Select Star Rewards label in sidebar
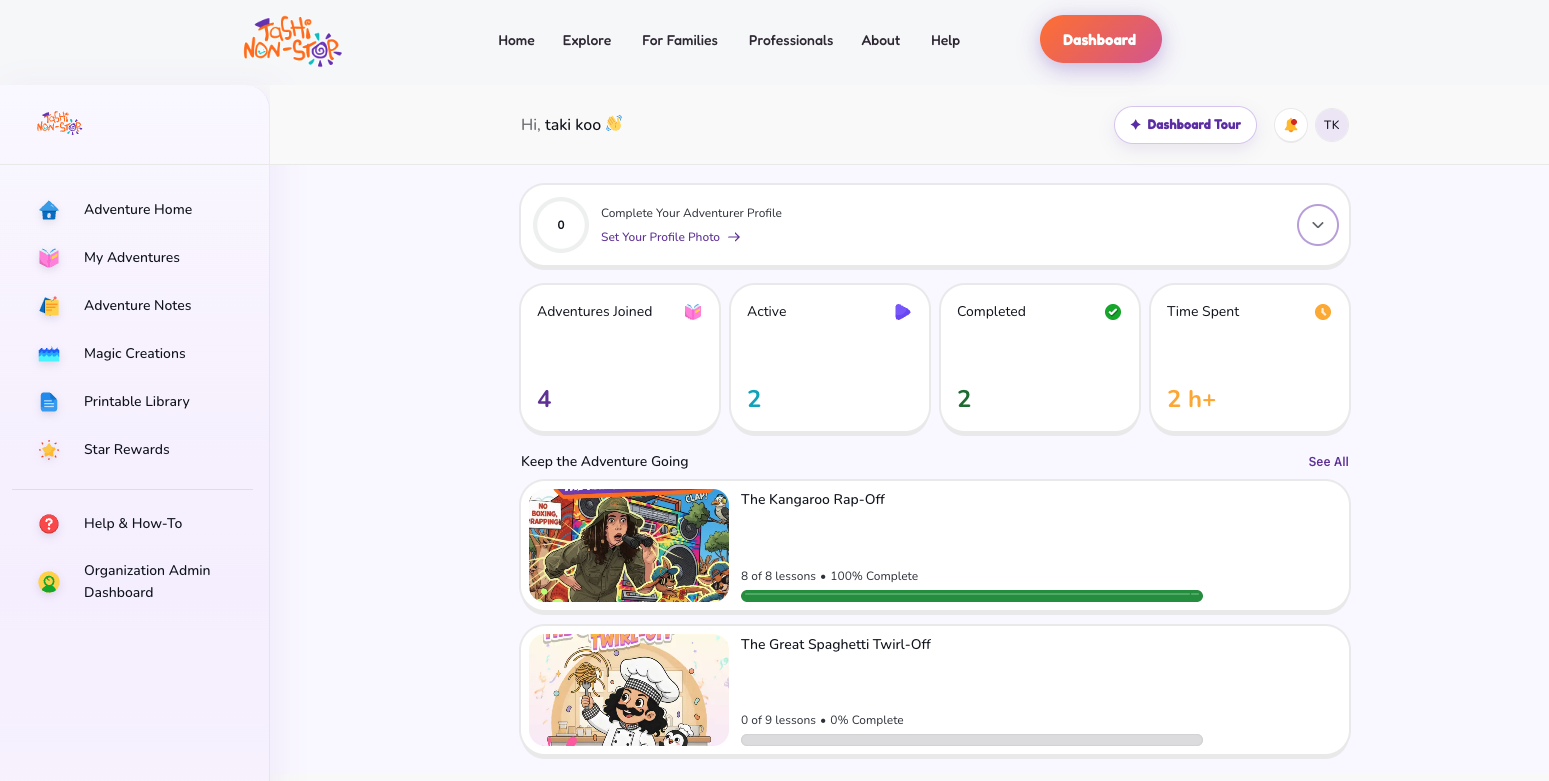The image size is (1549, 781). pyautogui.click(x=127, y=450)
